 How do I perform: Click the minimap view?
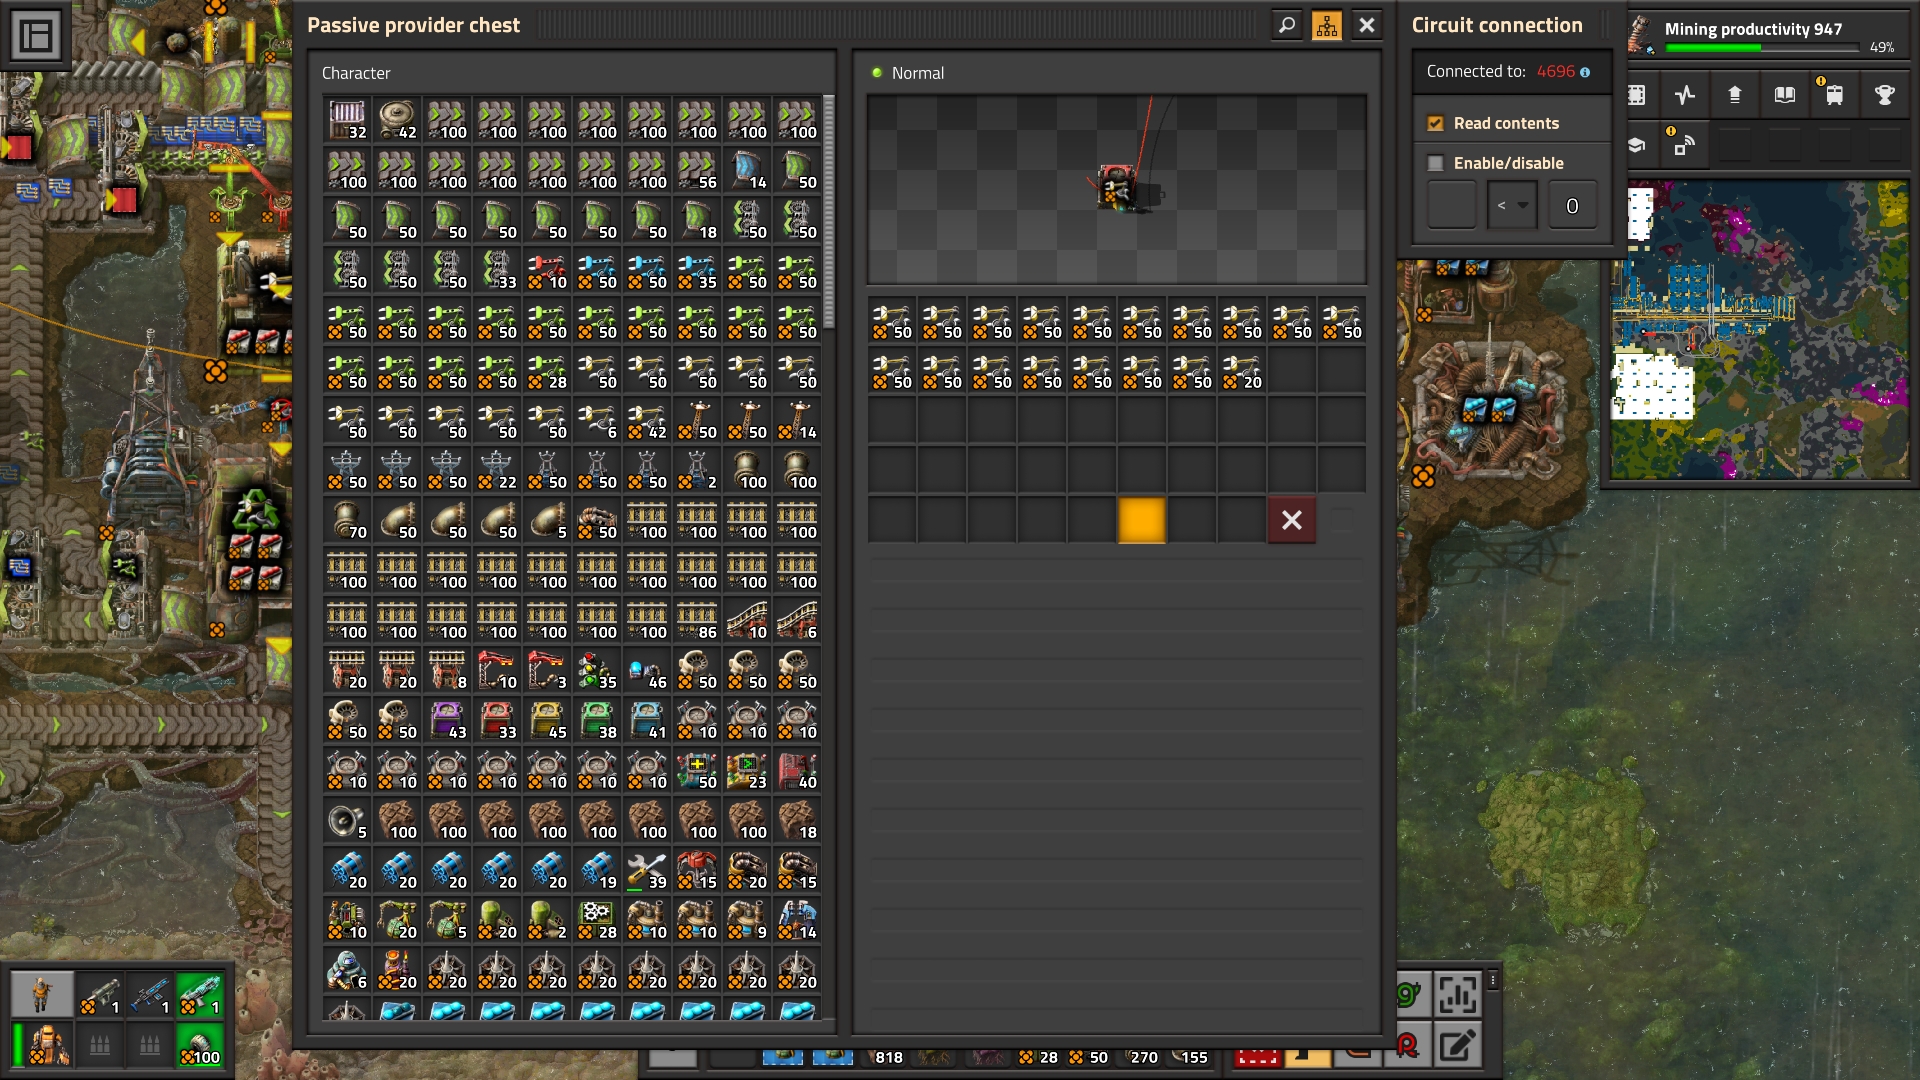(1760, 330)
